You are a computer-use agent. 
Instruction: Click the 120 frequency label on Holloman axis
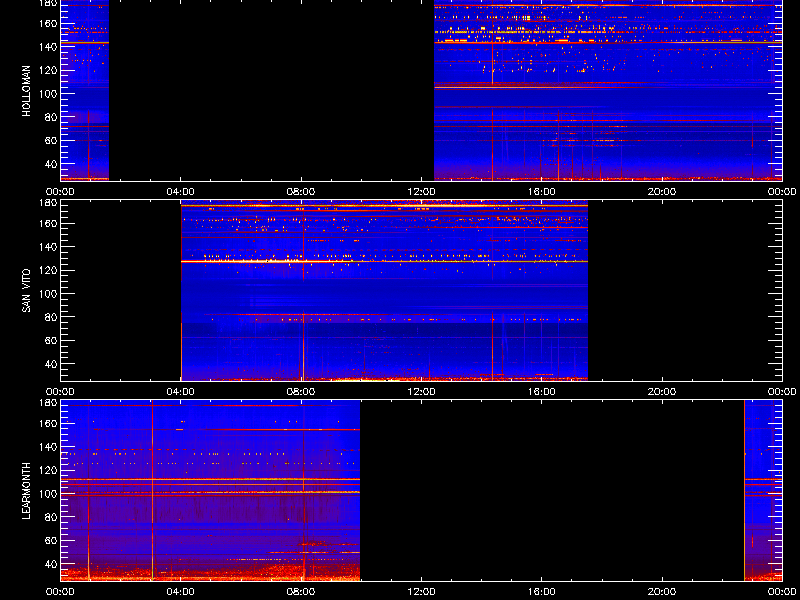[49, 70]
